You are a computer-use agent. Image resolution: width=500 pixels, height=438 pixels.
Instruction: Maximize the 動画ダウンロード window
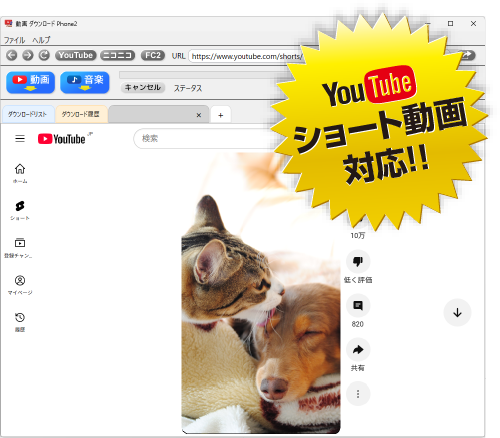tap(450, 23)
